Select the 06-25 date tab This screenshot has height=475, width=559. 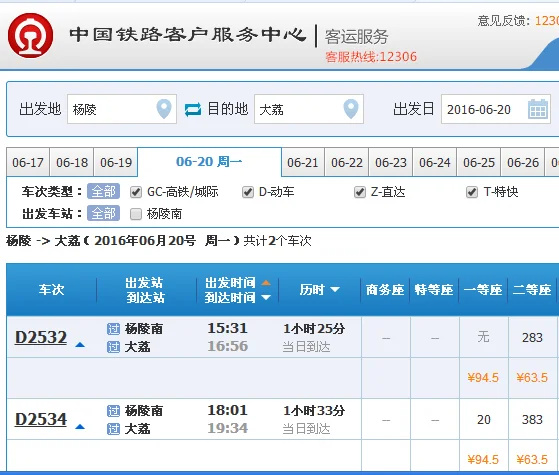[x=479, y=162]
